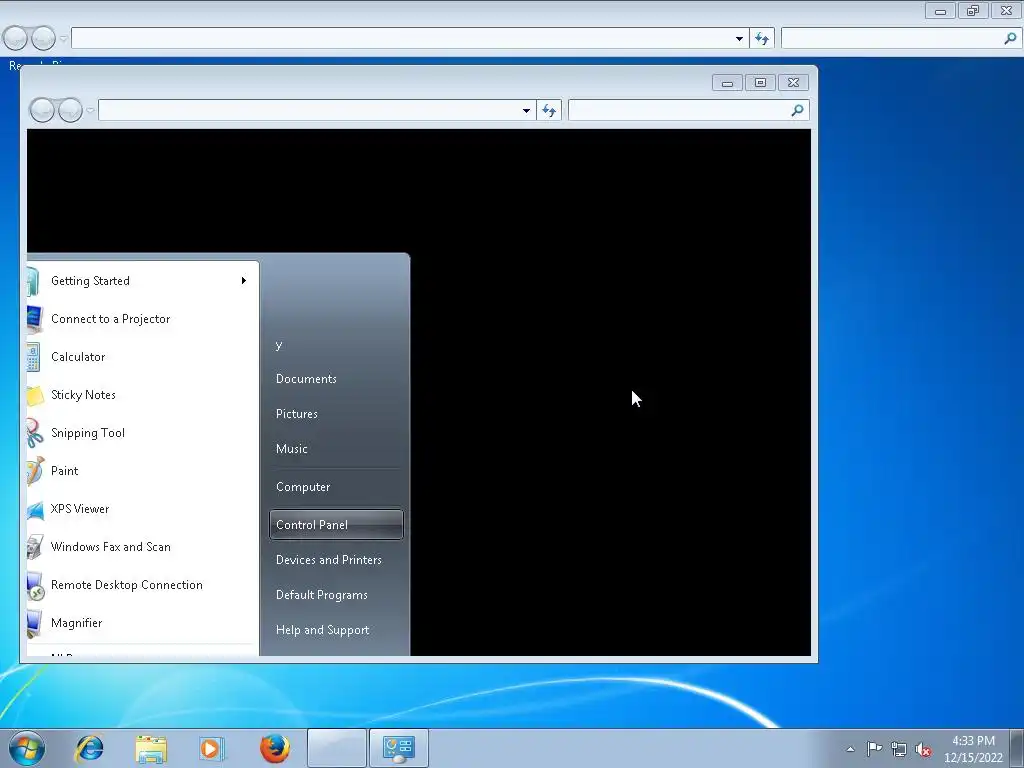The width and height of the screenshot is (1024, 768).
Task: Show hidden tray icons arrow
Action: click(x=850, y=749)
